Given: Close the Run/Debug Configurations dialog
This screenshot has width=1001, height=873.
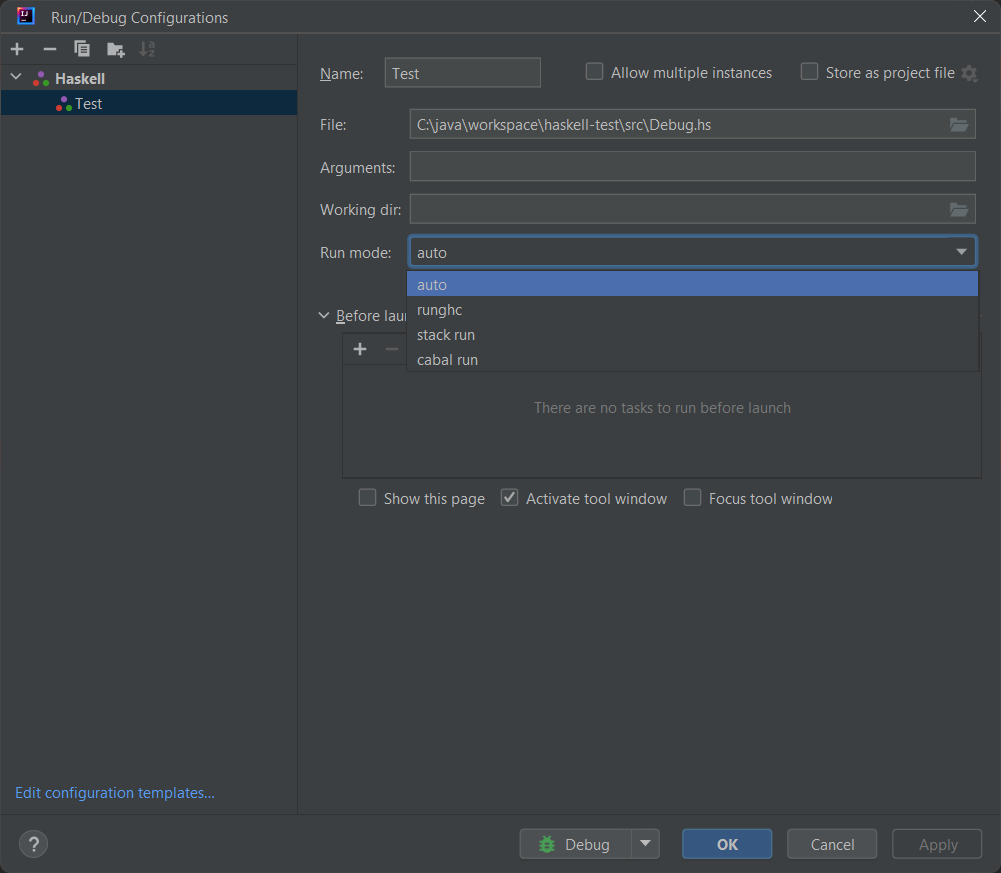Looking at the screenshot, I should click(980, 16).
